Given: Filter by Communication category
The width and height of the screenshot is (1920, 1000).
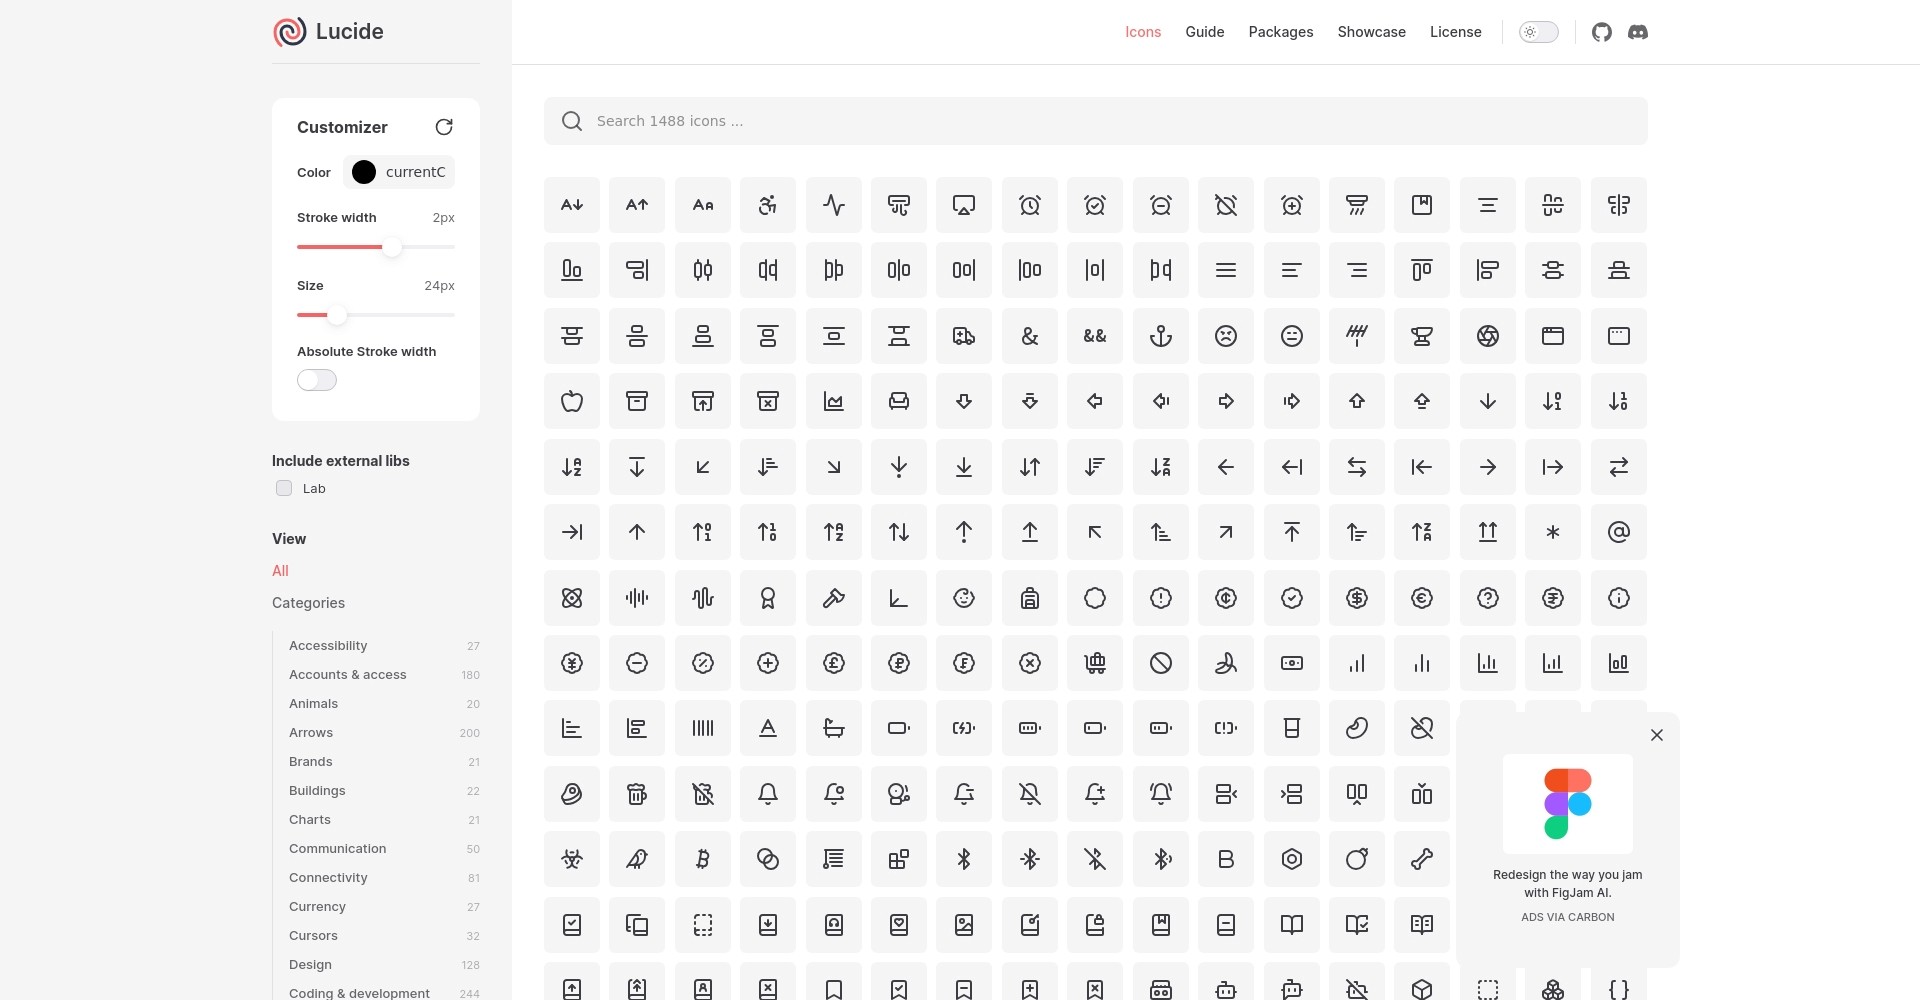Looking at the screenshot, I should (x=384, y=849).
